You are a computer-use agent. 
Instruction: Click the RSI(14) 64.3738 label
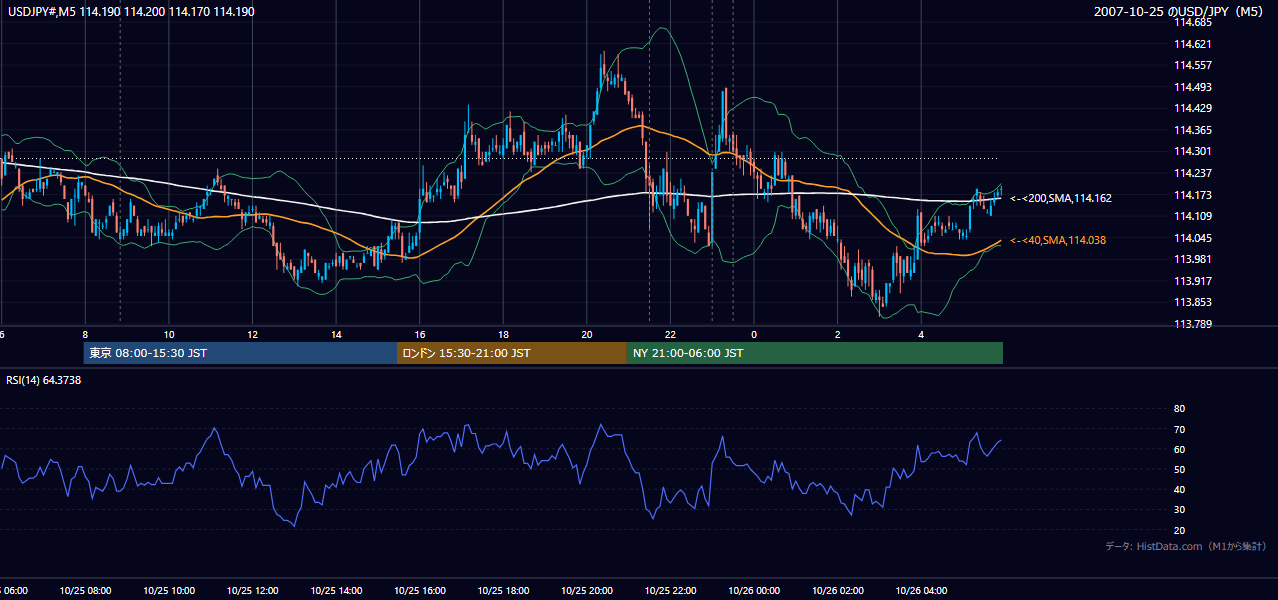click(44, 380)
